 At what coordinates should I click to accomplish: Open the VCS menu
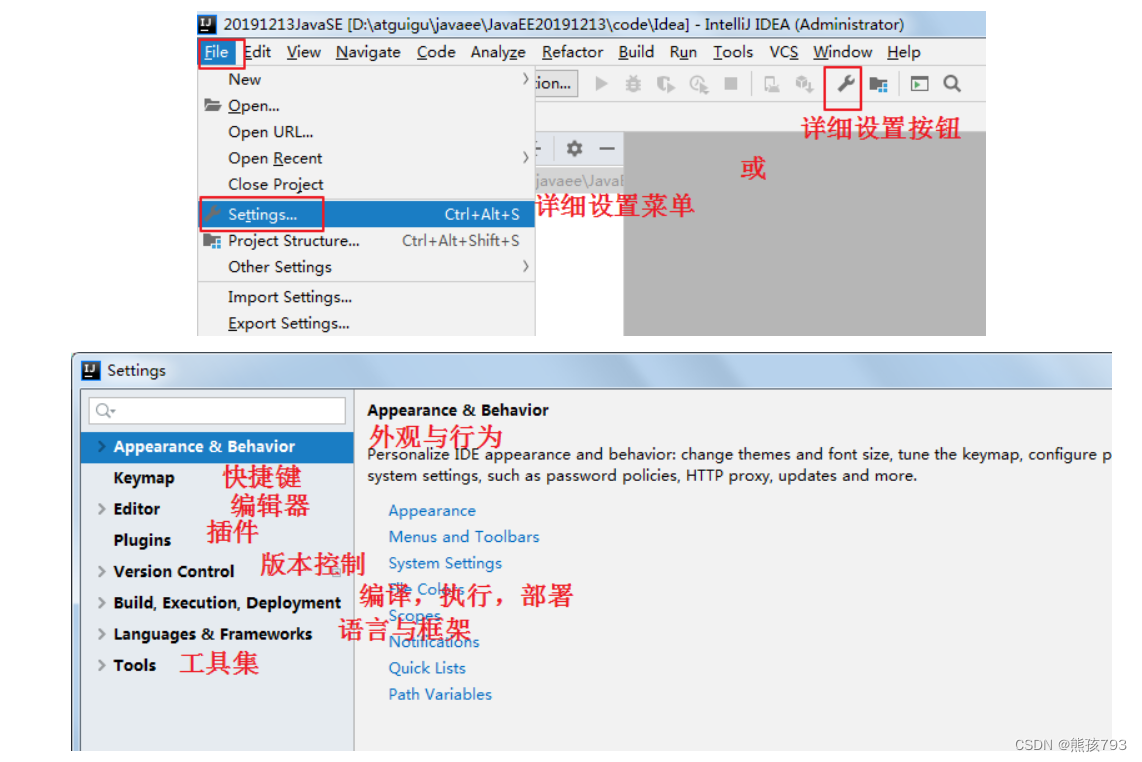click(x=784, y=52)
